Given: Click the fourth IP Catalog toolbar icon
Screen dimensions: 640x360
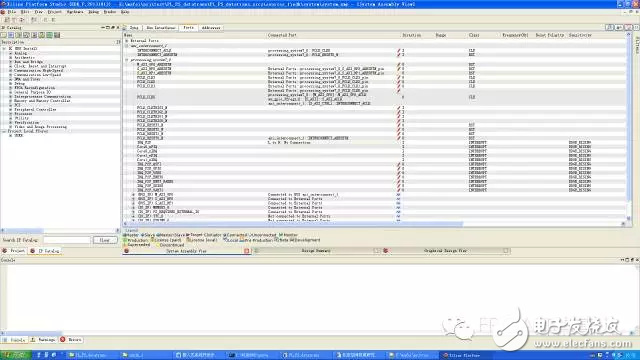Looking at the screenshot, I should point(27,36).
